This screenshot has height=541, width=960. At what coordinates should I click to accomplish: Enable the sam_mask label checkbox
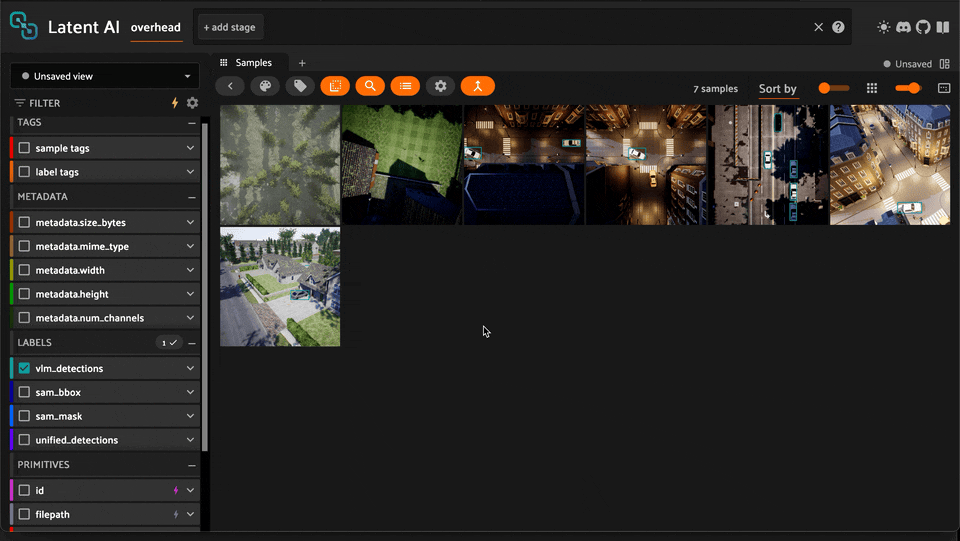tap(25, 416)
